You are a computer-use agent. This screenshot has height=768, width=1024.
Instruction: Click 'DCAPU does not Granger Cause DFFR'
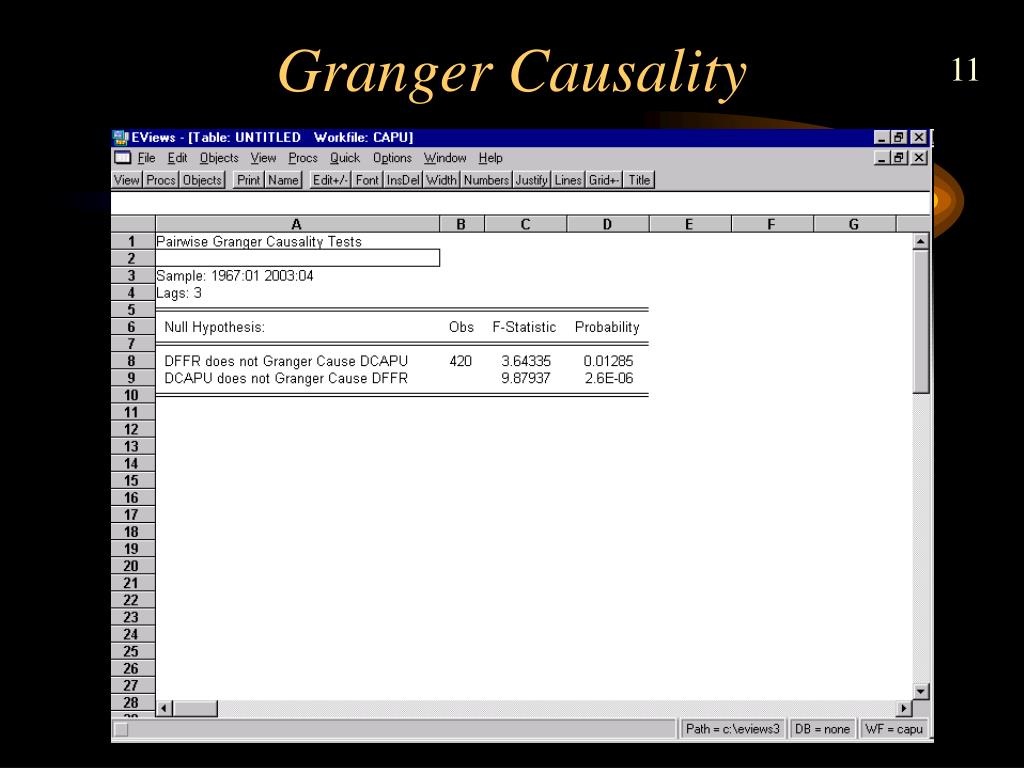[286, 378]
